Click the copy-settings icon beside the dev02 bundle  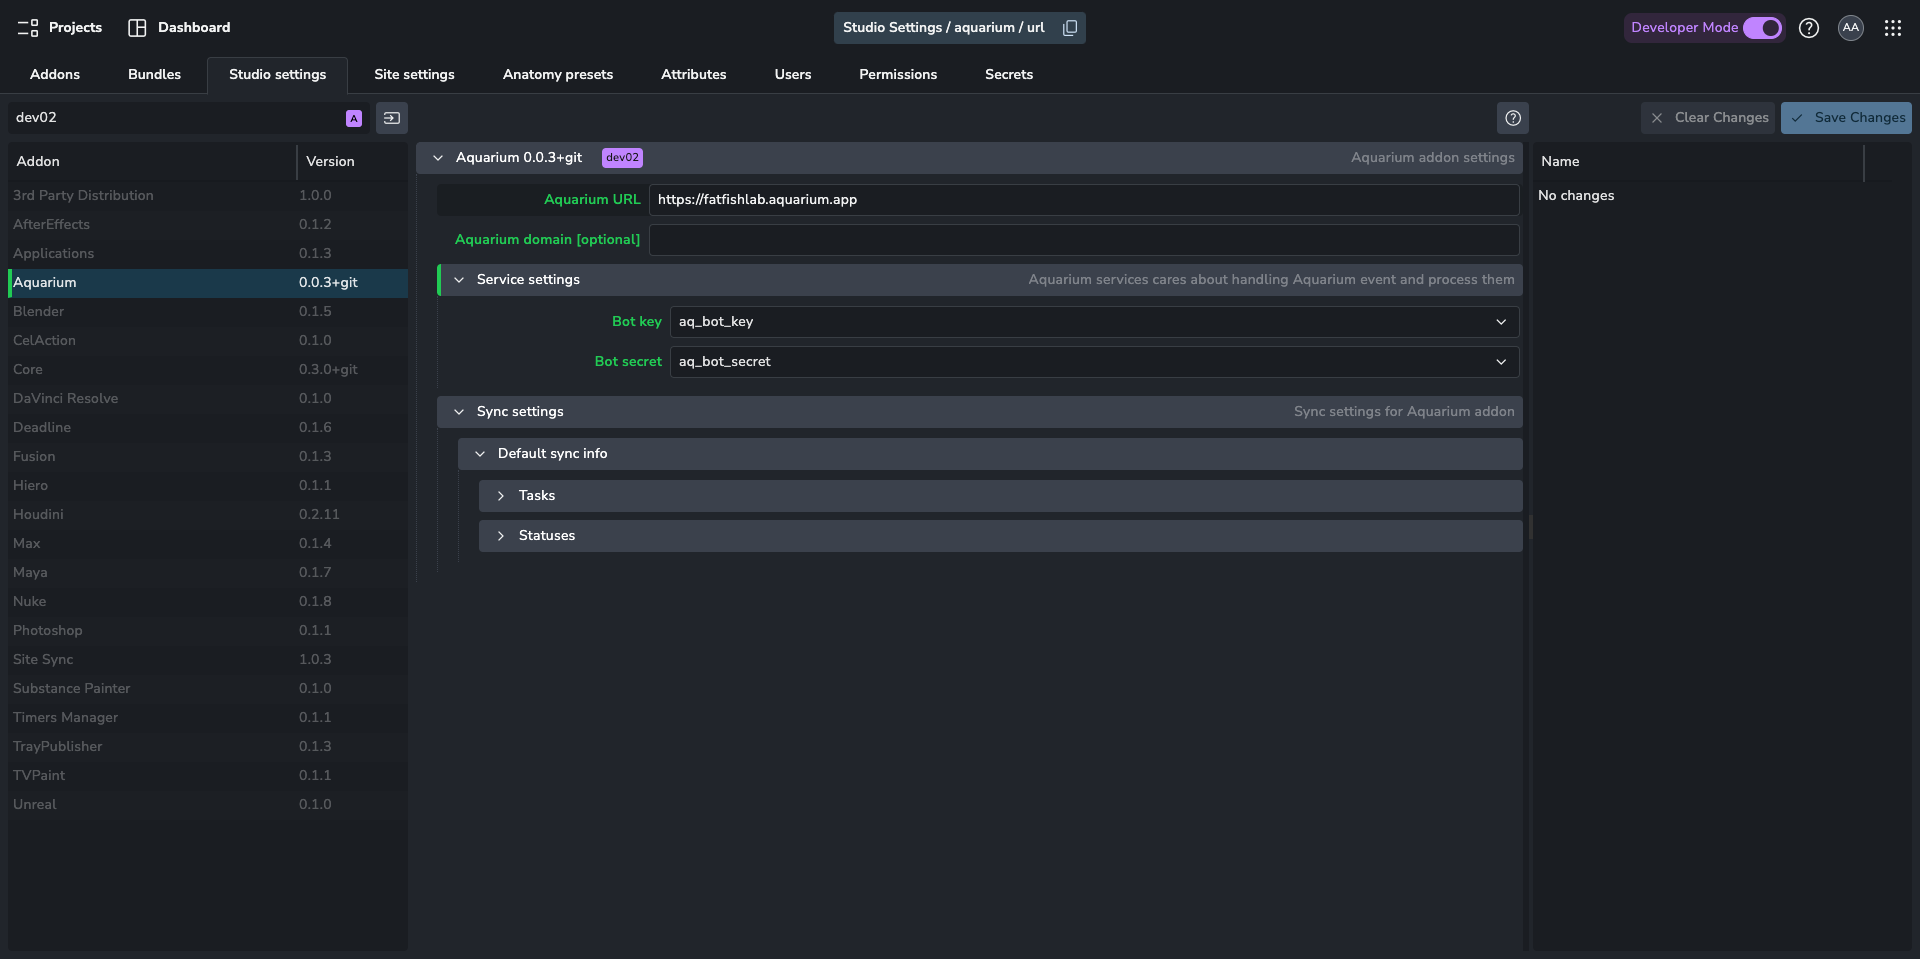[x=392, y=118]
